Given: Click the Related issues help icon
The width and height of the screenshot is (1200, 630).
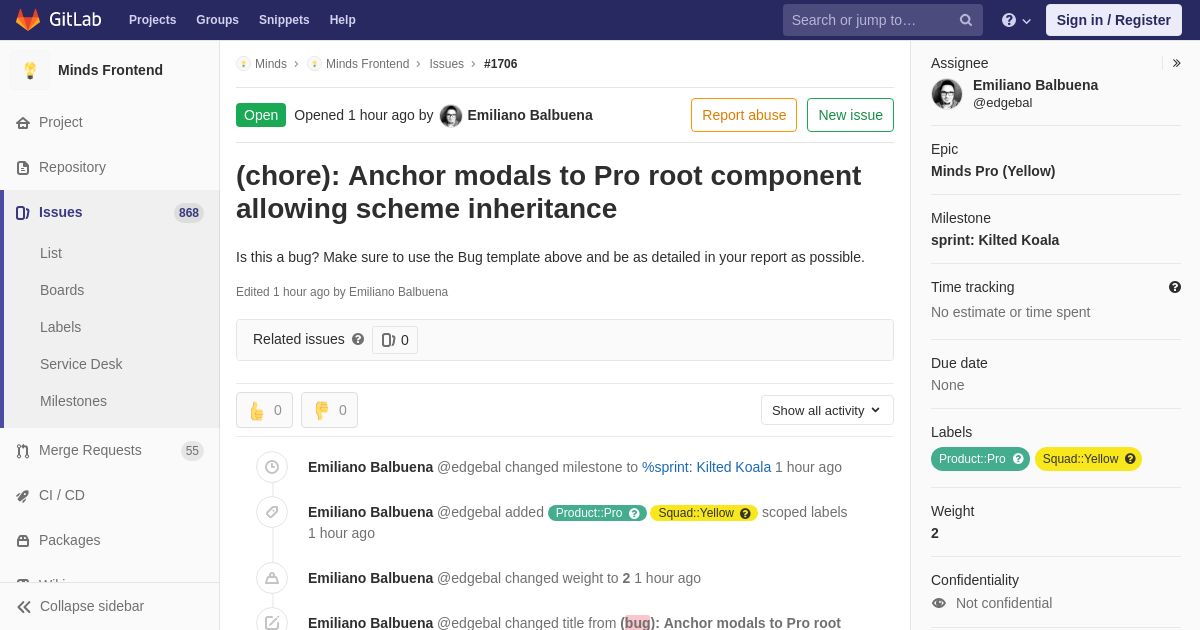Looking at the screenshot, I should pos(358,339).
